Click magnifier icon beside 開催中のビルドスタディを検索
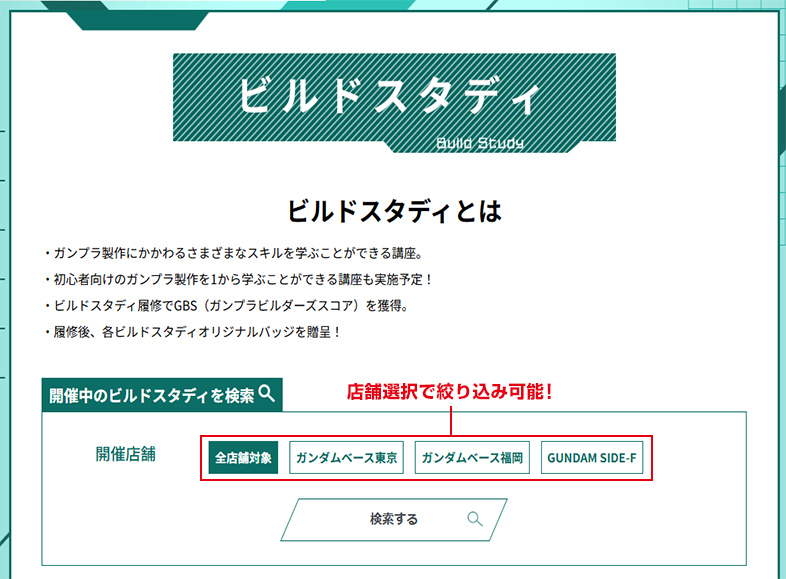This screenshot has width=786, height=579. (267, 394)
